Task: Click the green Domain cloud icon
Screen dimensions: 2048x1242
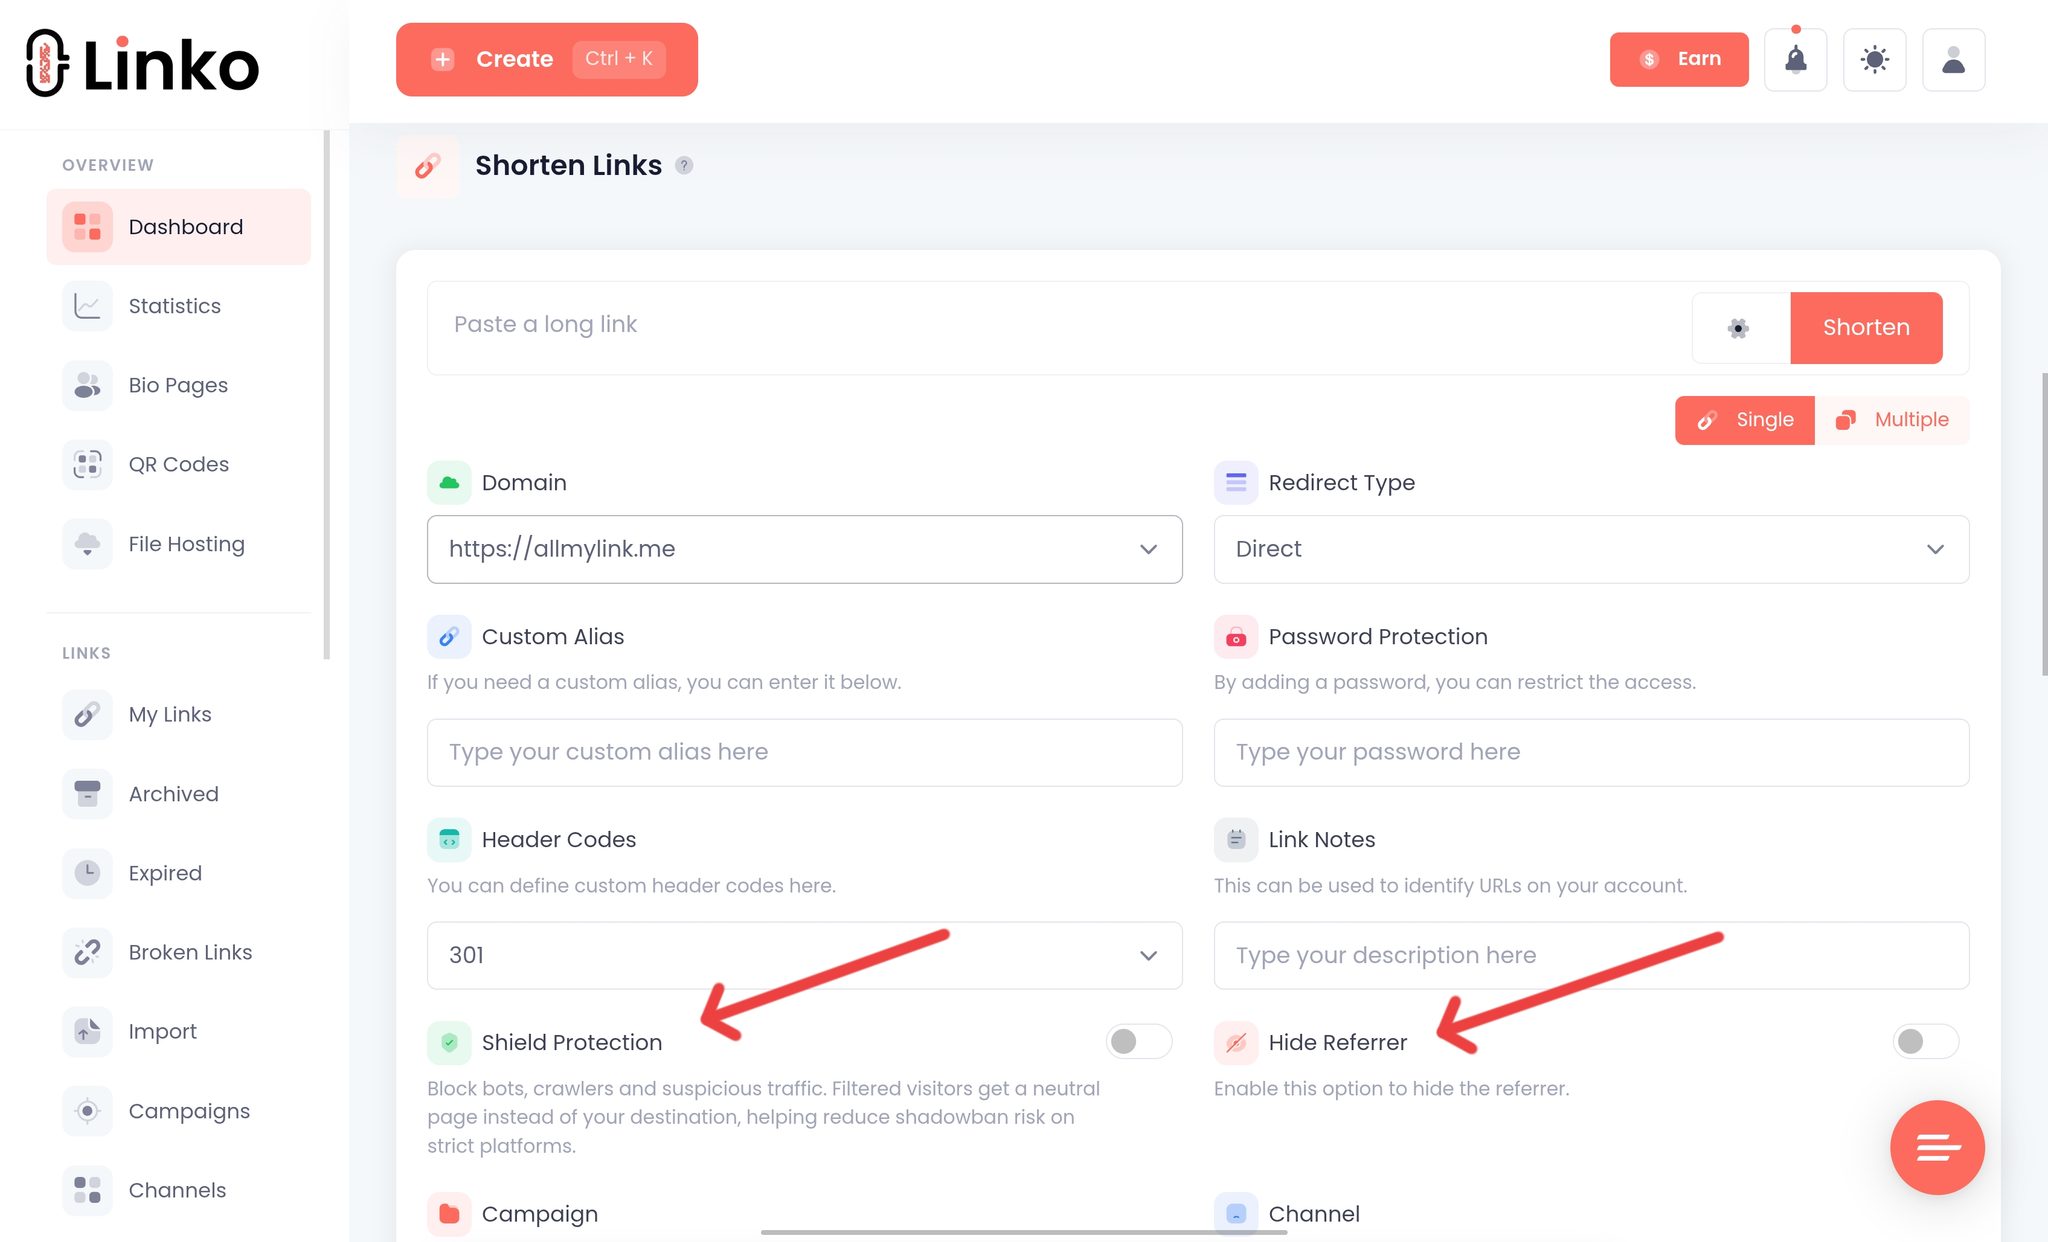Action: click(449, 483)
